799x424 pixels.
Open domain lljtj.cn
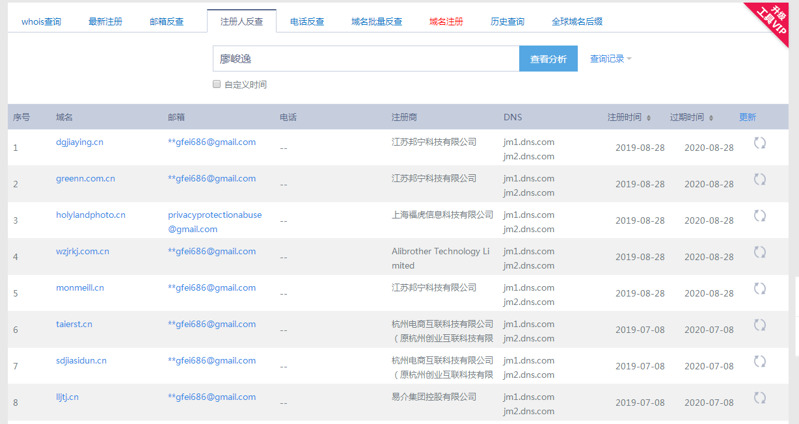(67, 397)
